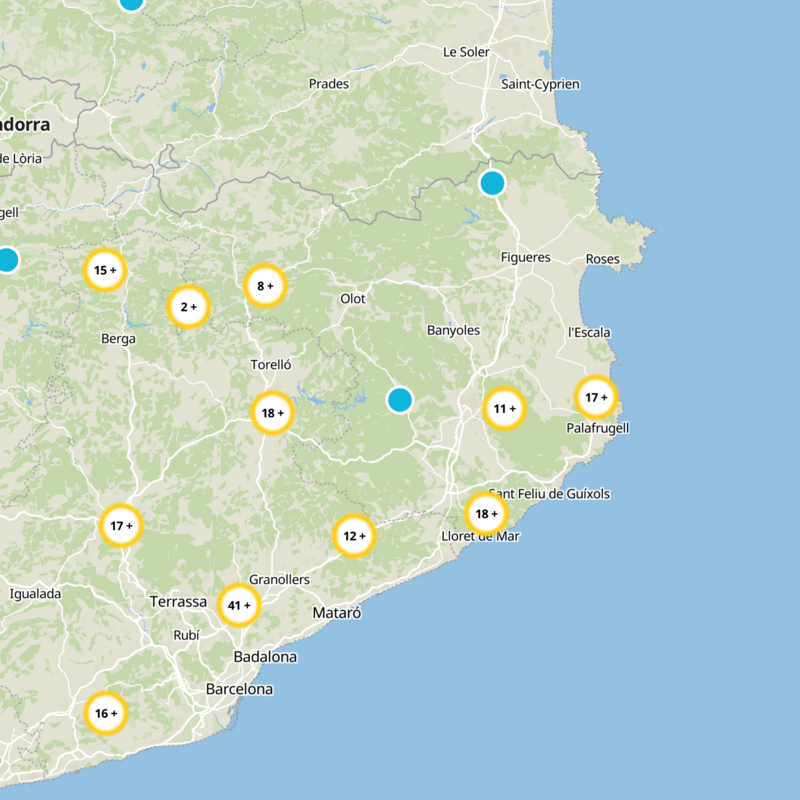Viewport: 800px width, 800px height.
Task: Click the Le Soler label
Action: (466, 52)
